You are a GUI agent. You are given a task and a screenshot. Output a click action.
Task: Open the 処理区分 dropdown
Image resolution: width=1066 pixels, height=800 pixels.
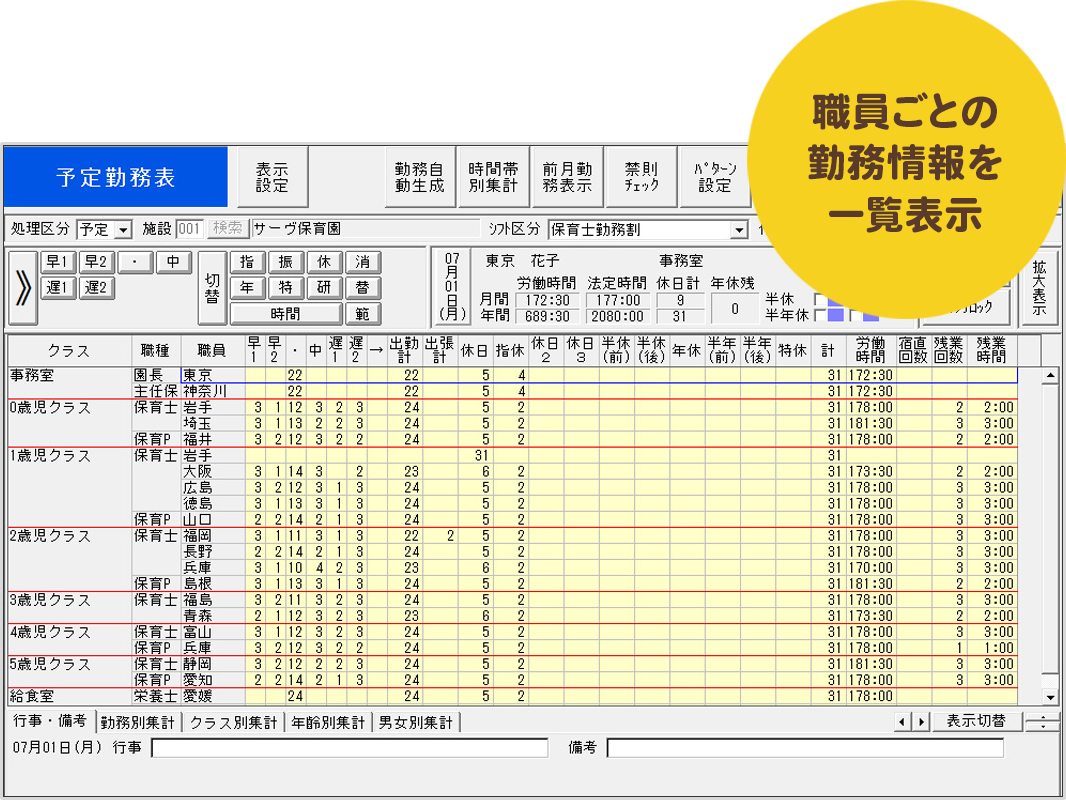124,230
